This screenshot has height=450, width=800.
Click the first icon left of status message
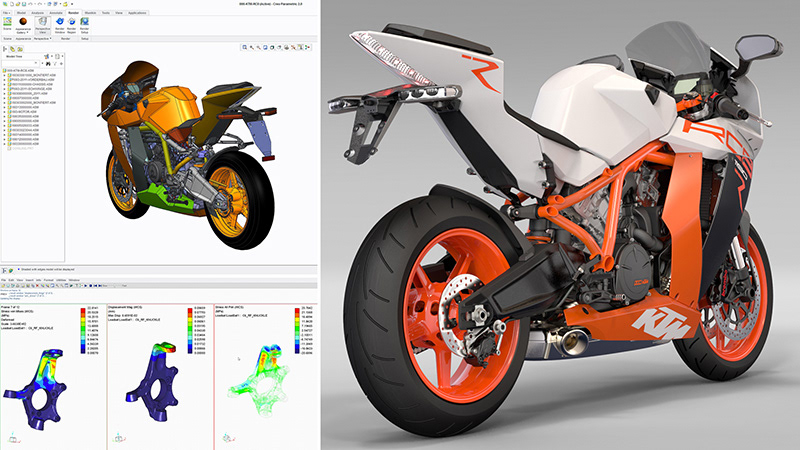point(4,270)
